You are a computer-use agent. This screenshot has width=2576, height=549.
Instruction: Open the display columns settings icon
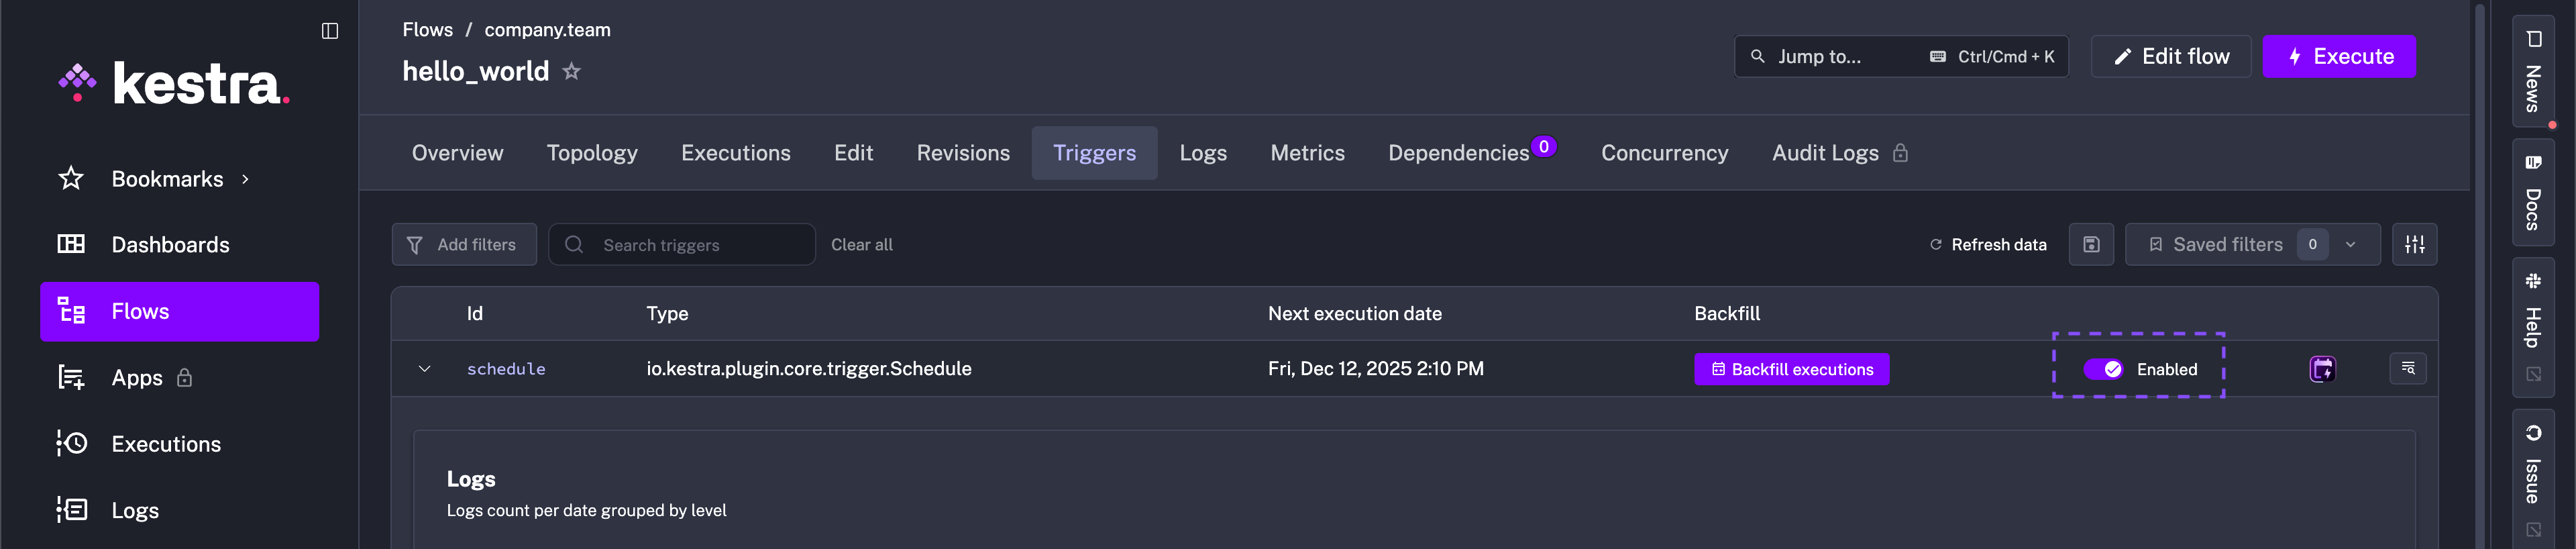click(x=2415, y=244)
